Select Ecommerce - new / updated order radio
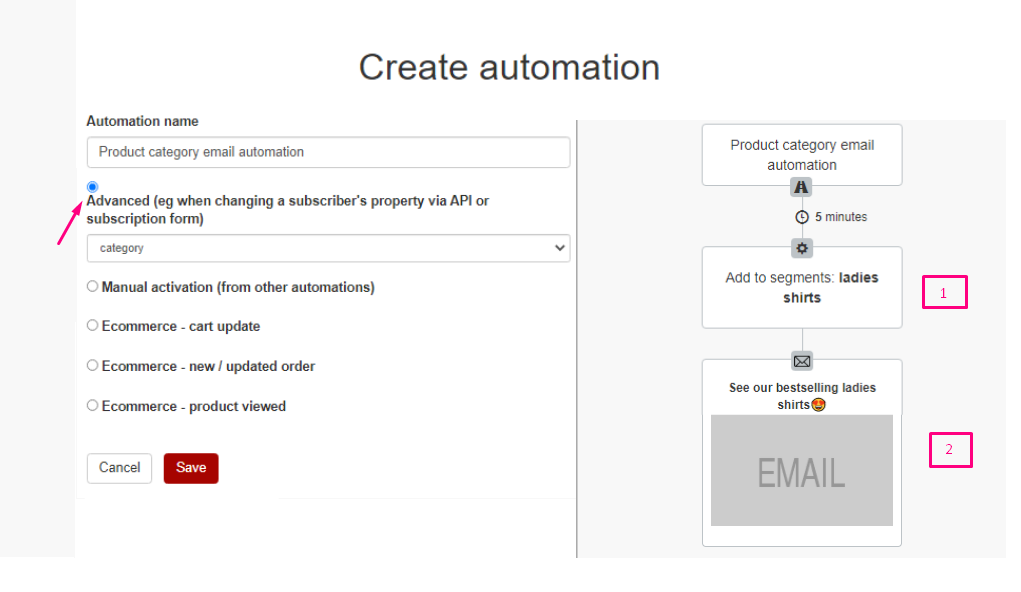The width and height of the screenshot is (1021, 592). tap(92, 365)
